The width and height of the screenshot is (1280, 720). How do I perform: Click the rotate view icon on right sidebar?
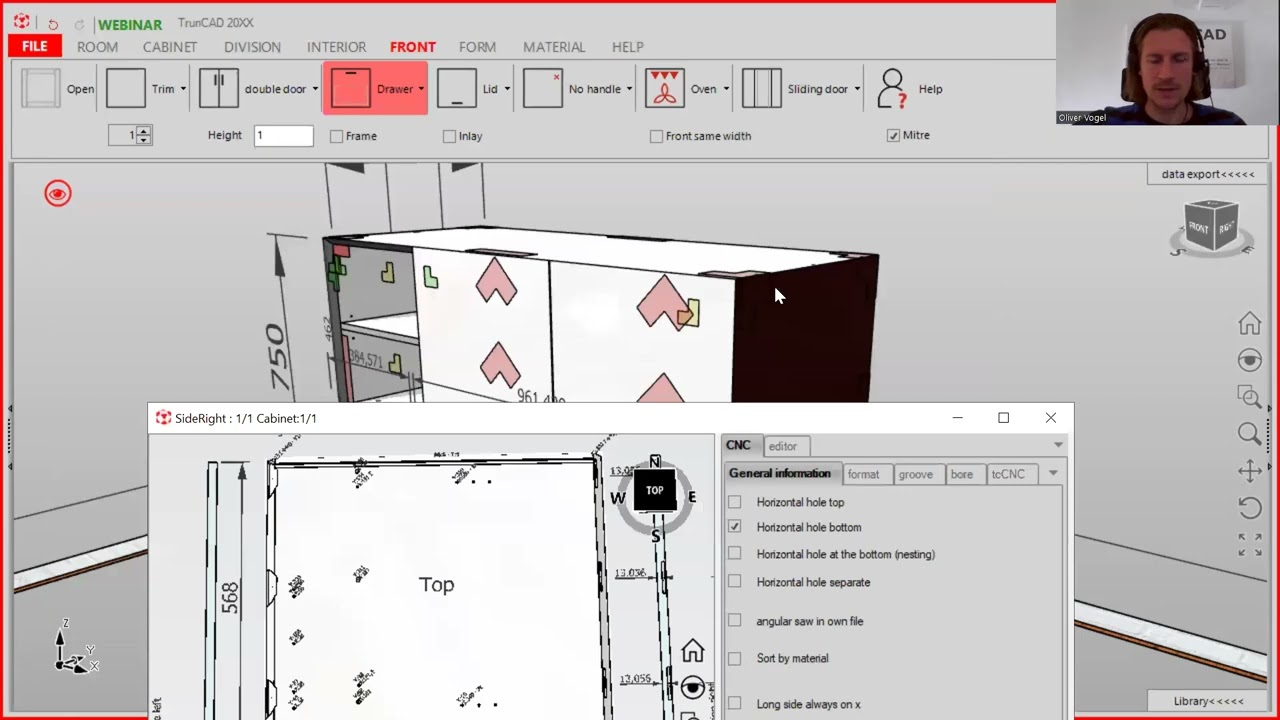point(1250,508)
